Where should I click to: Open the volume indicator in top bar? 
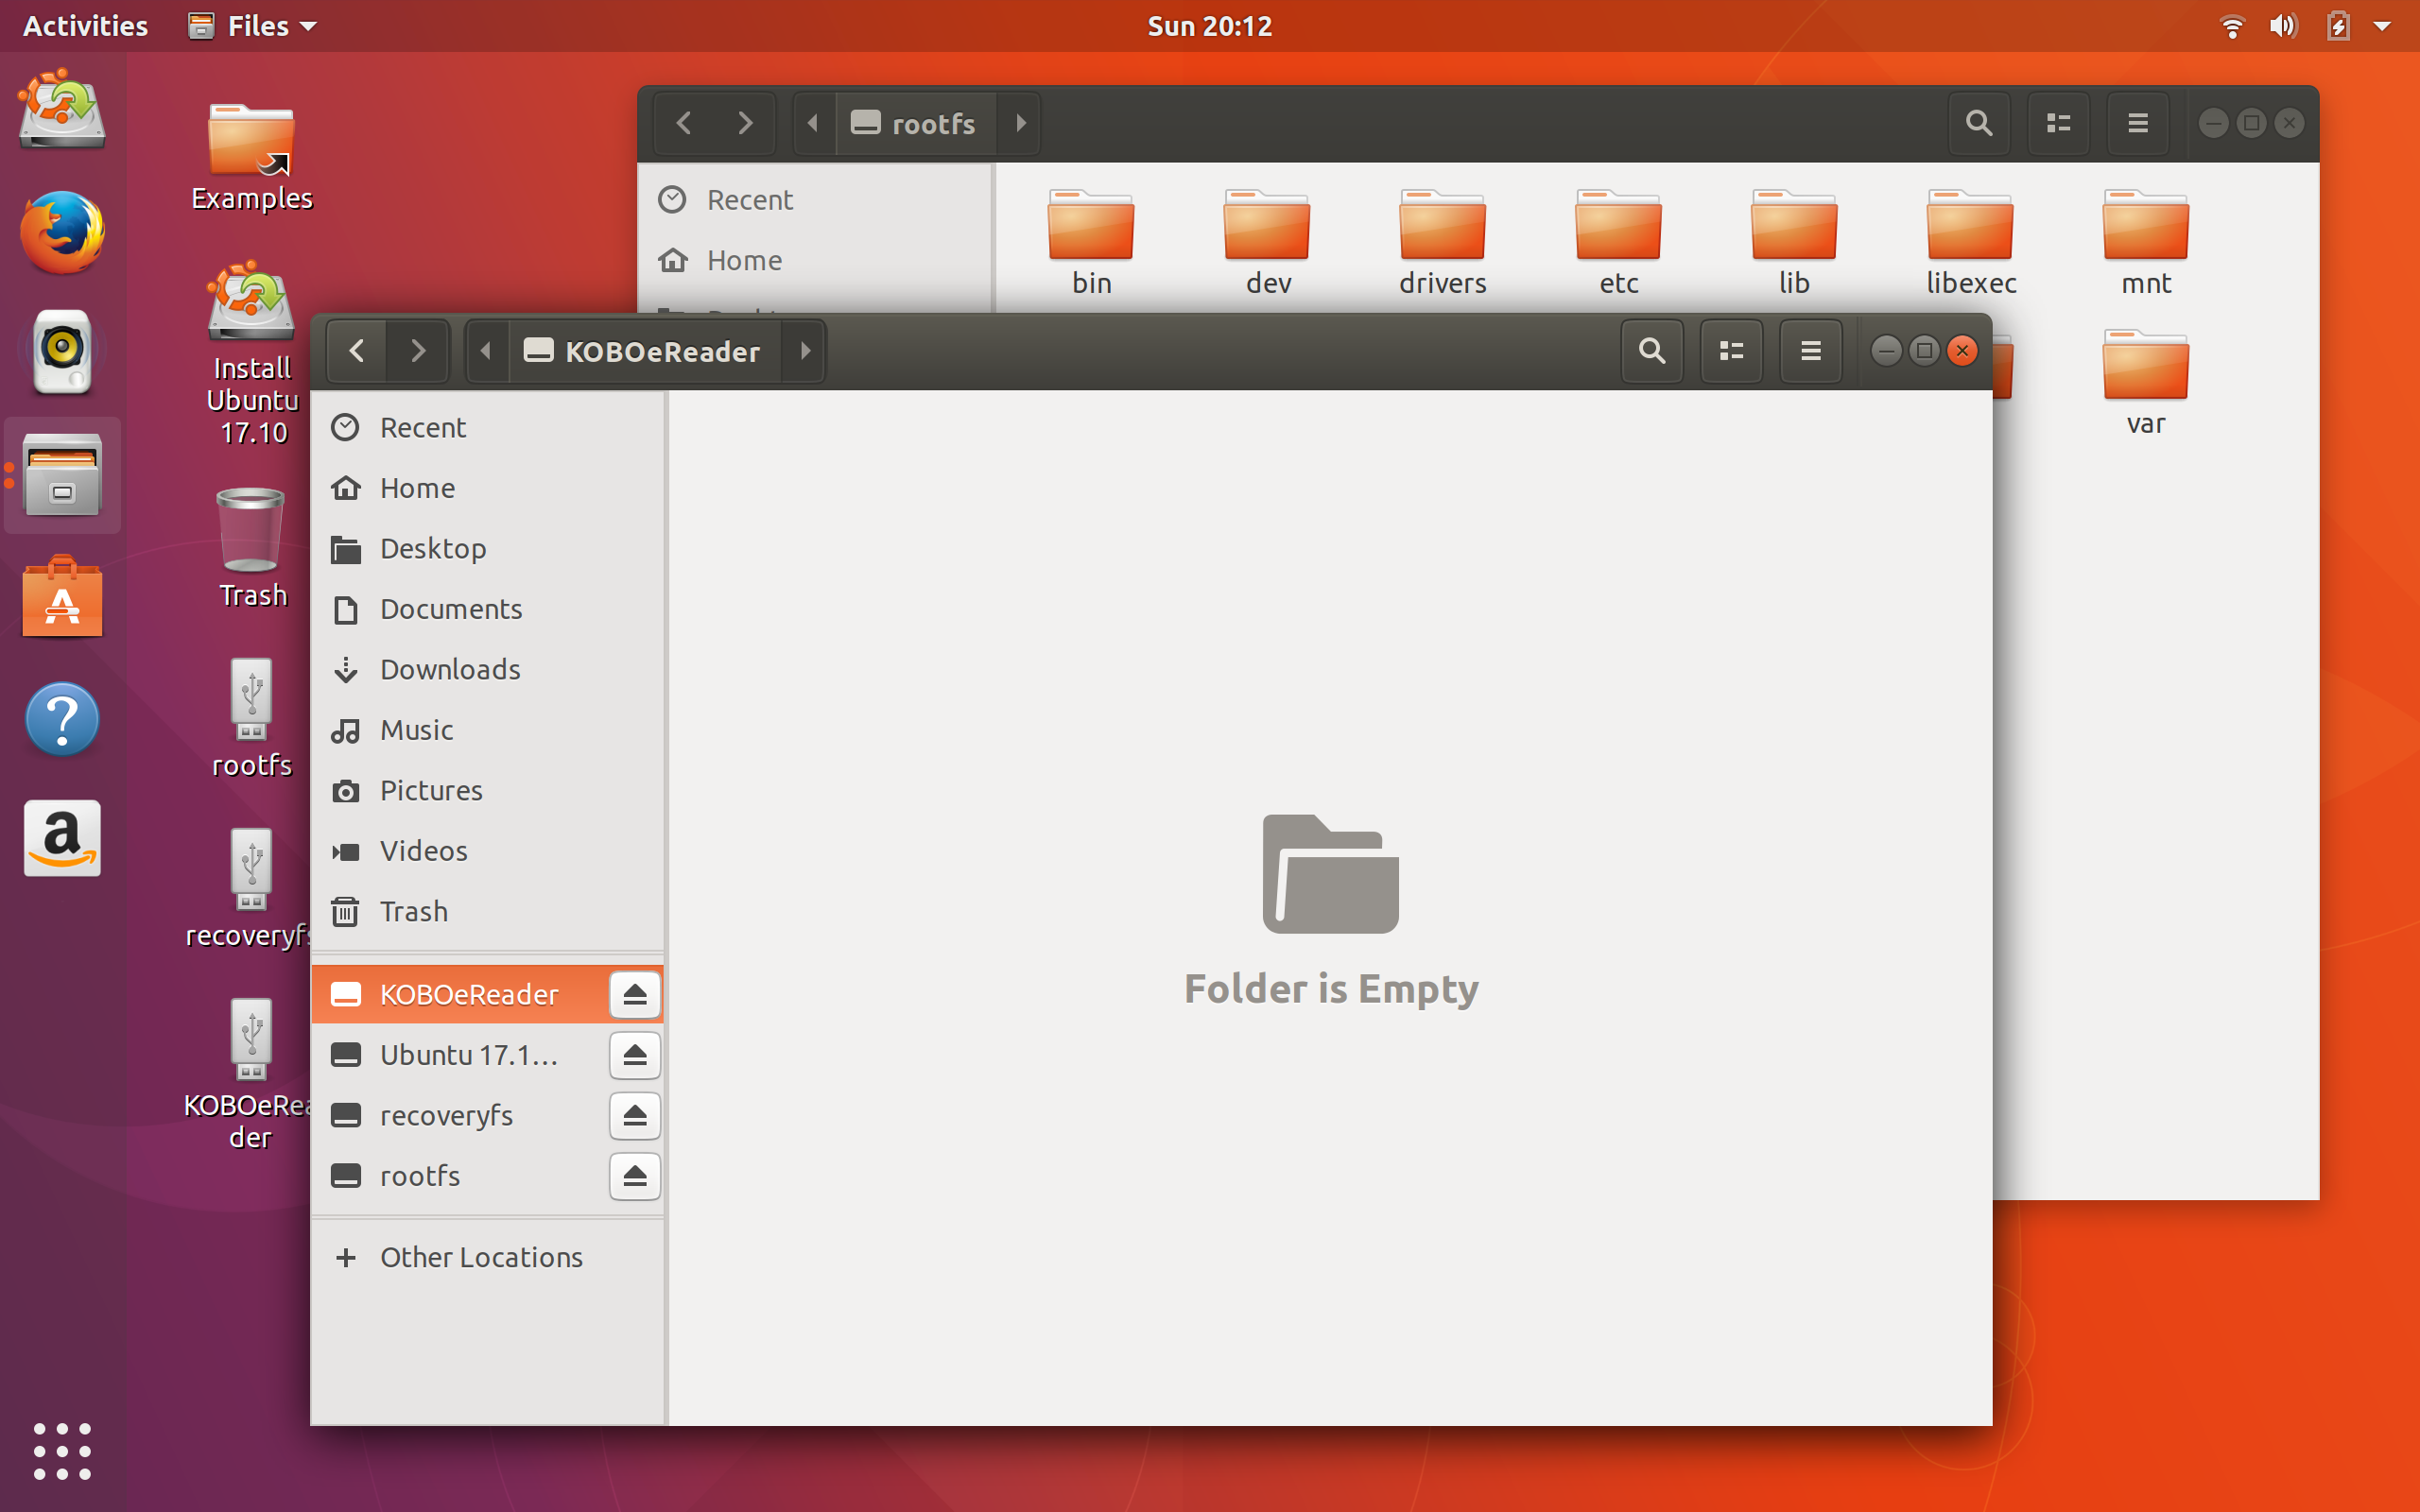point(2283,26)
